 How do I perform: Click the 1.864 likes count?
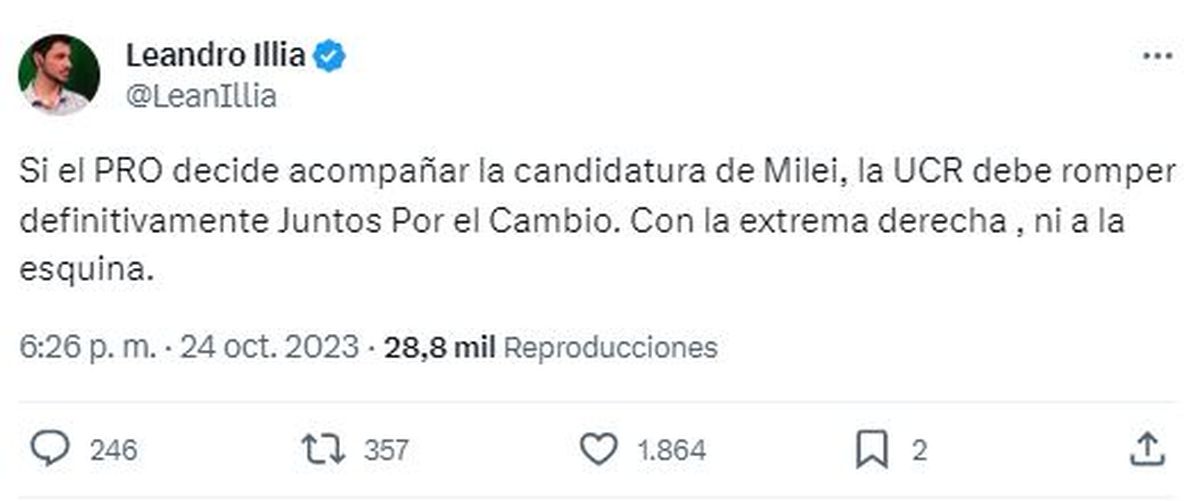(x=672, y=451)
